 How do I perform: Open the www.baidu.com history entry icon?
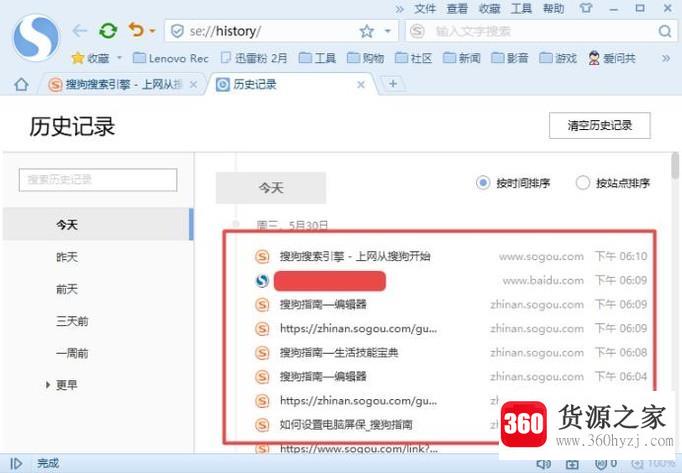[x=262, y=281]
